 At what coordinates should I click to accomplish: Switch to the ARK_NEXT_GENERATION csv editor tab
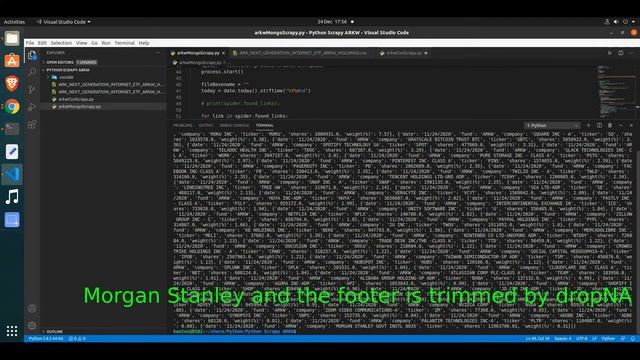(x=302, y=53)
